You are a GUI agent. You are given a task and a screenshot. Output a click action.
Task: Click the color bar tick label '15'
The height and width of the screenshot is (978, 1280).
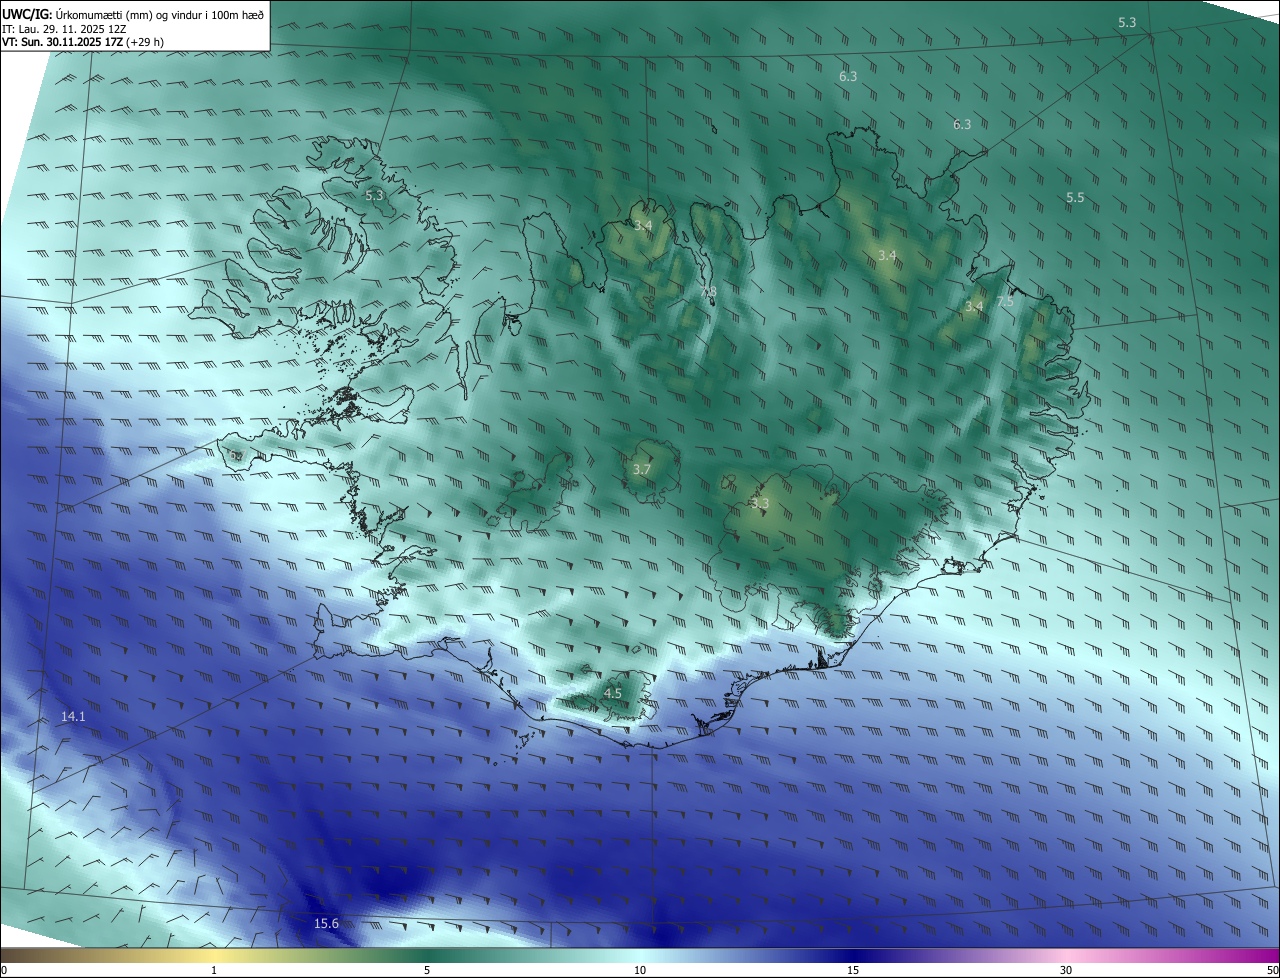[853, 970]
